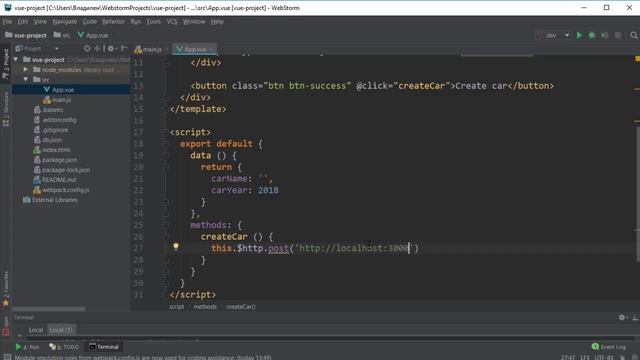Close the App.vue editor tab

pyautogui.click(x=211, y=49)
